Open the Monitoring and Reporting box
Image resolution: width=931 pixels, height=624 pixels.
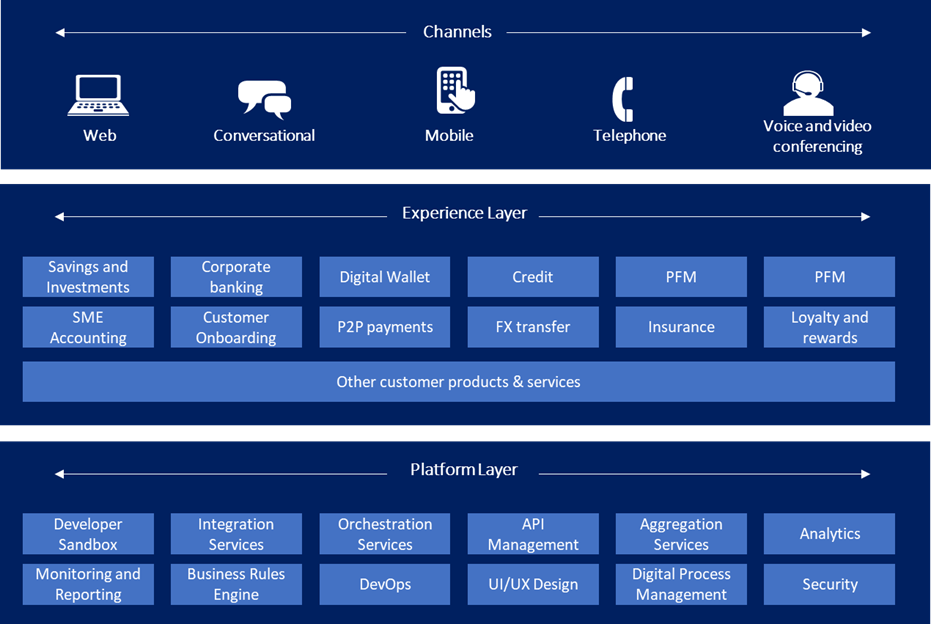coord(88,584)
